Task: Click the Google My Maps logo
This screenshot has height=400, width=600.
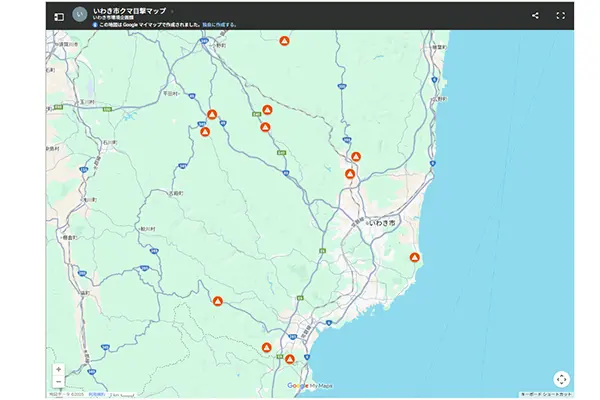Action: (308, 385)
